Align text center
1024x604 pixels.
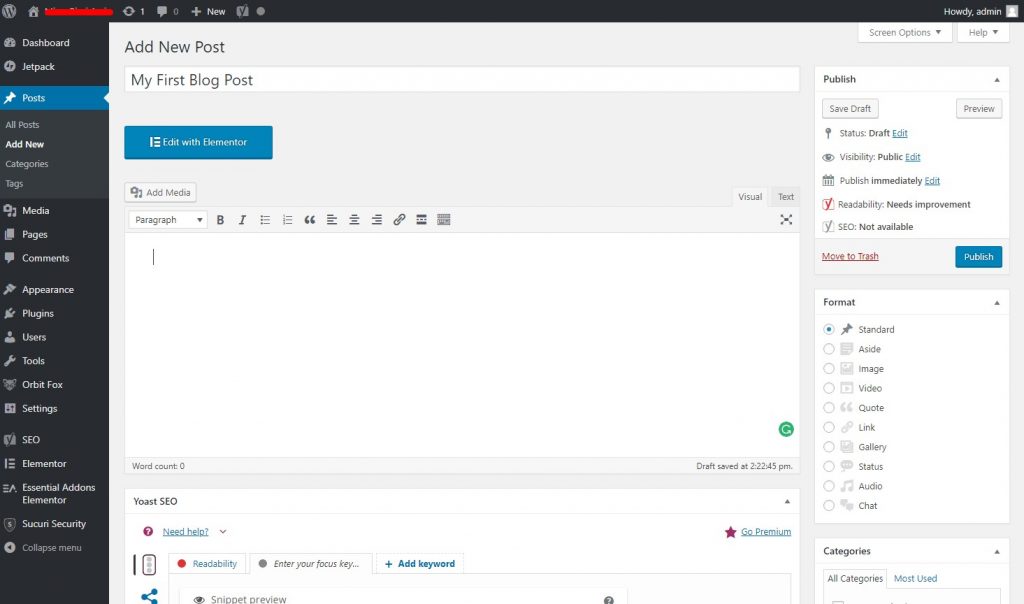pyautogui.click(x=354, y=220)
